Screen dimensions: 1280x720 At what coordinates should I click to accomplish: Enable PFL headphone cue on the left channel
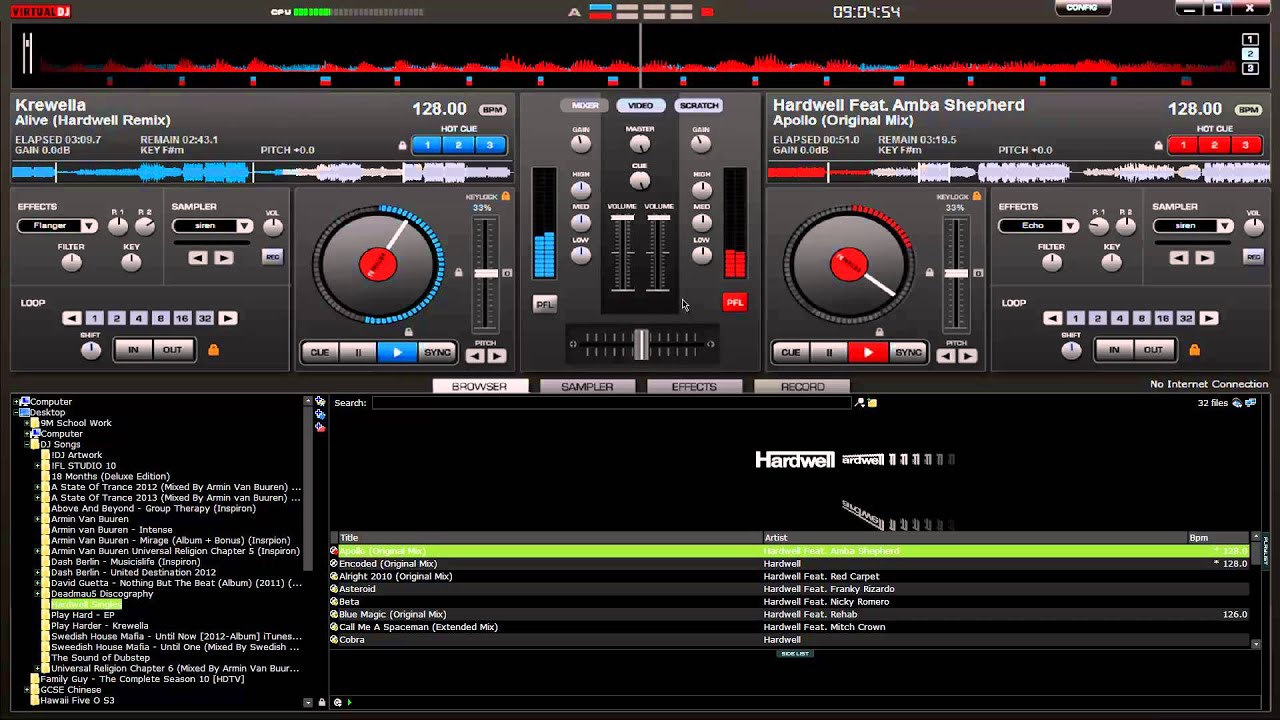point(545,304)
